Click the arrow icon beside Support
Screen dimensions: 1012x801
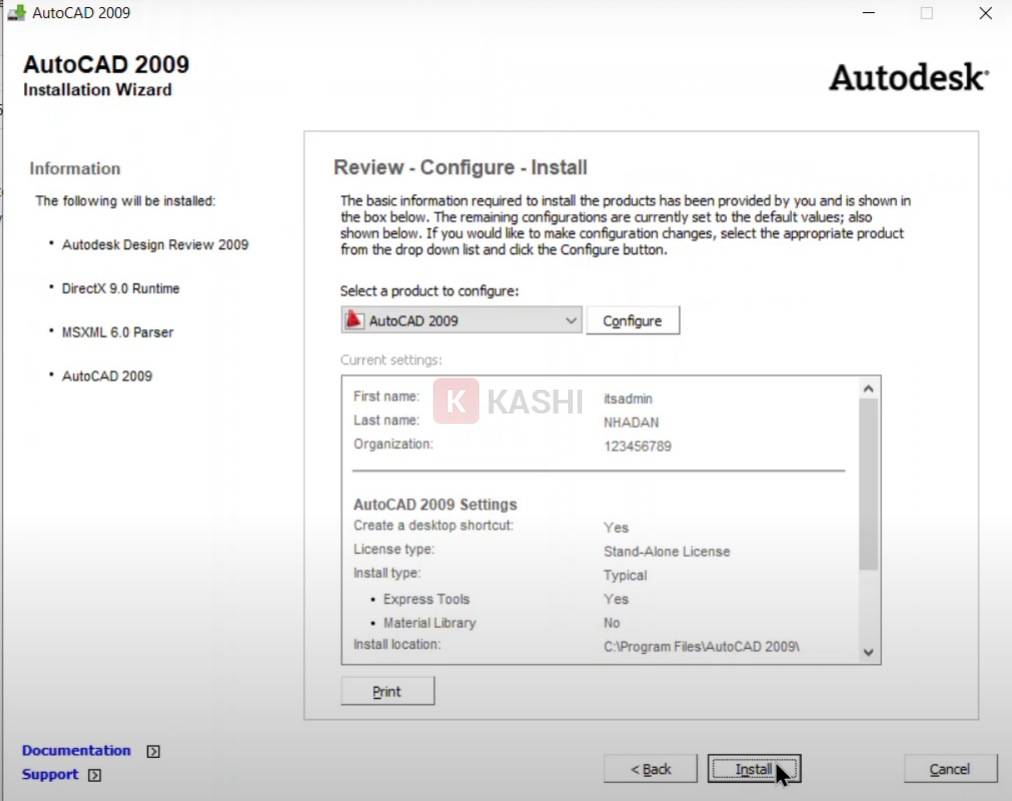click(x=94, y=775)
